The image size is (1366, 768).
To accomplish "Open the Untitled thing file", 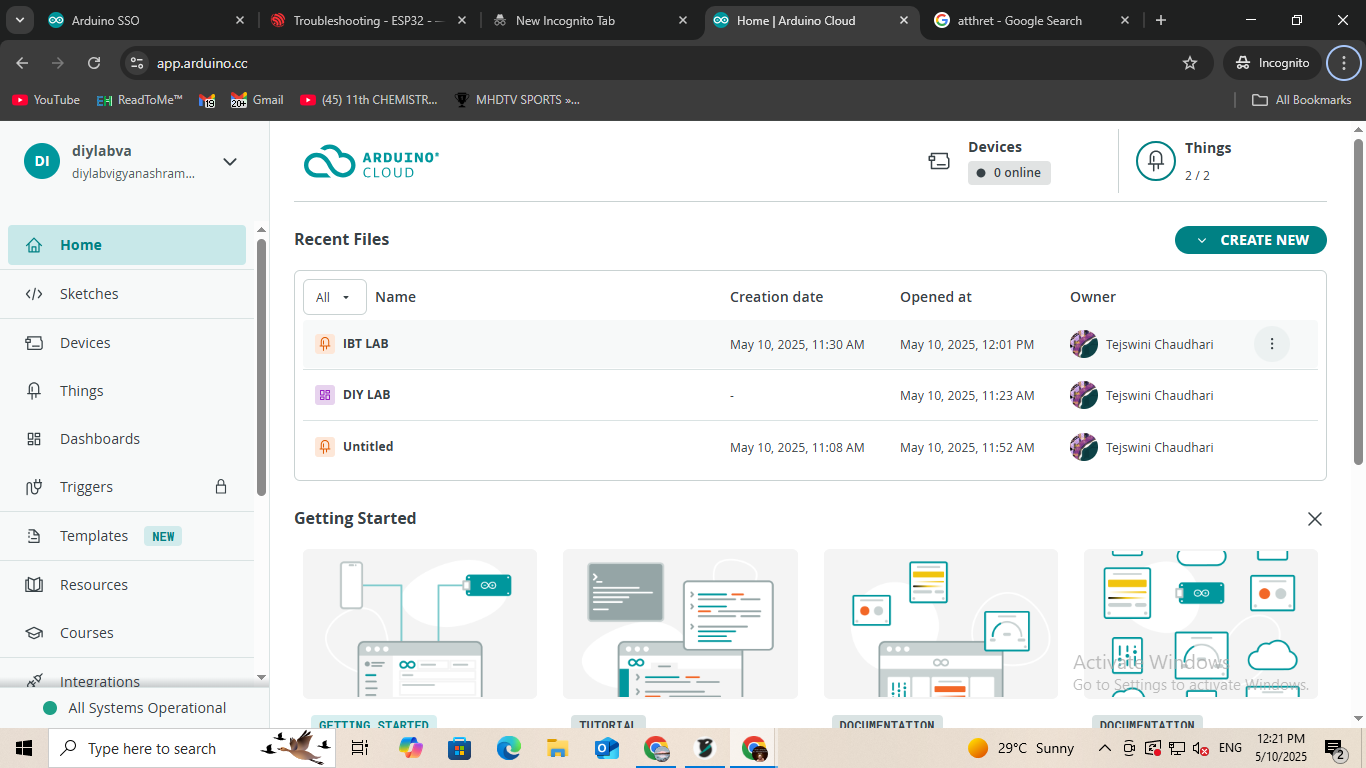I will [368, 447].
